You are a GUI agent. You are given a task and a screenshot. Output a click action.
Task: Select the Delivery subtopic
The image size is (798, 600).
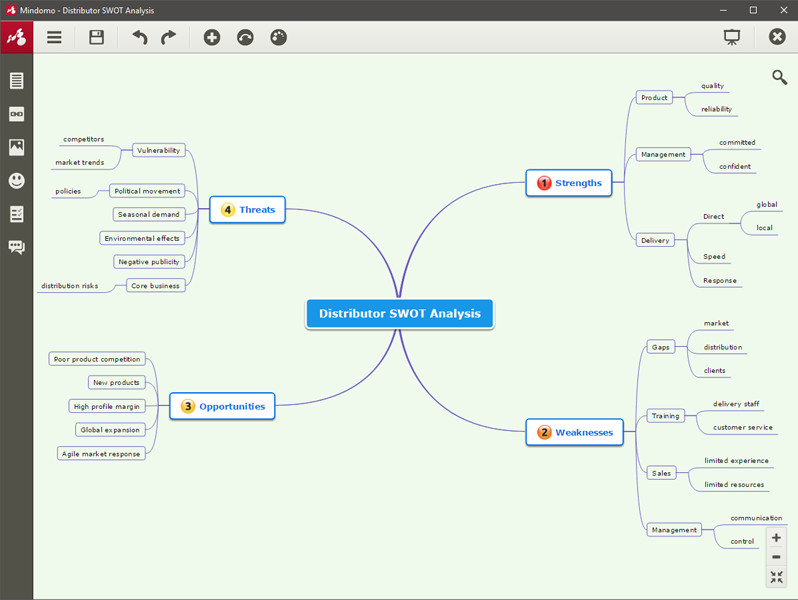(655, 240)
